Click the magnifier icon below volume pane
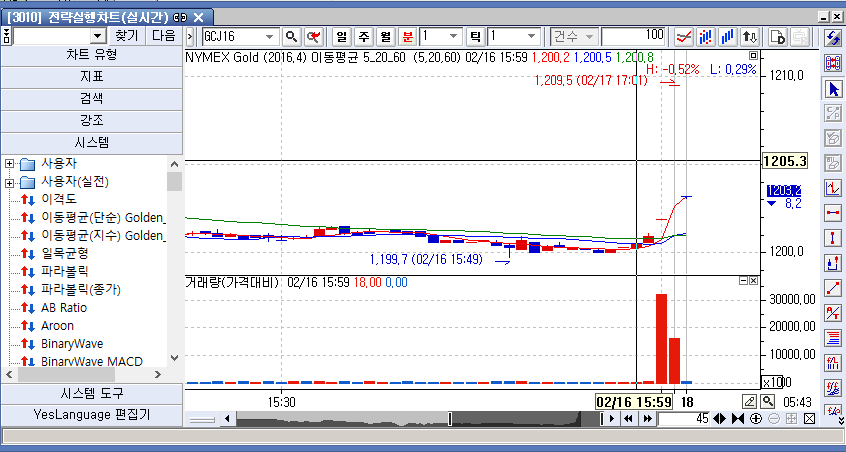 pos(768,401)
